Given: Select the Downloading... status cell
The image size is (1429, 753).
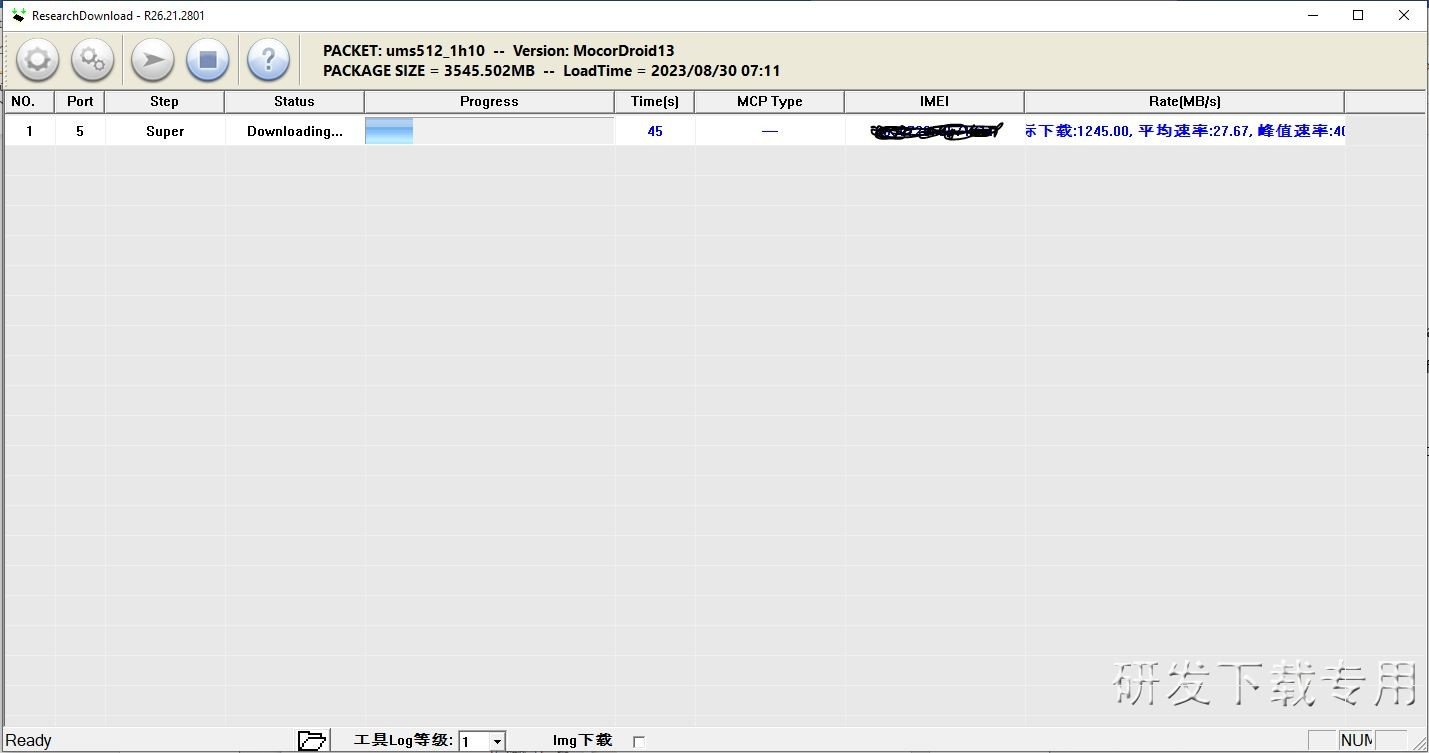Looking at the screenshot, I should (x=294, y=131).
